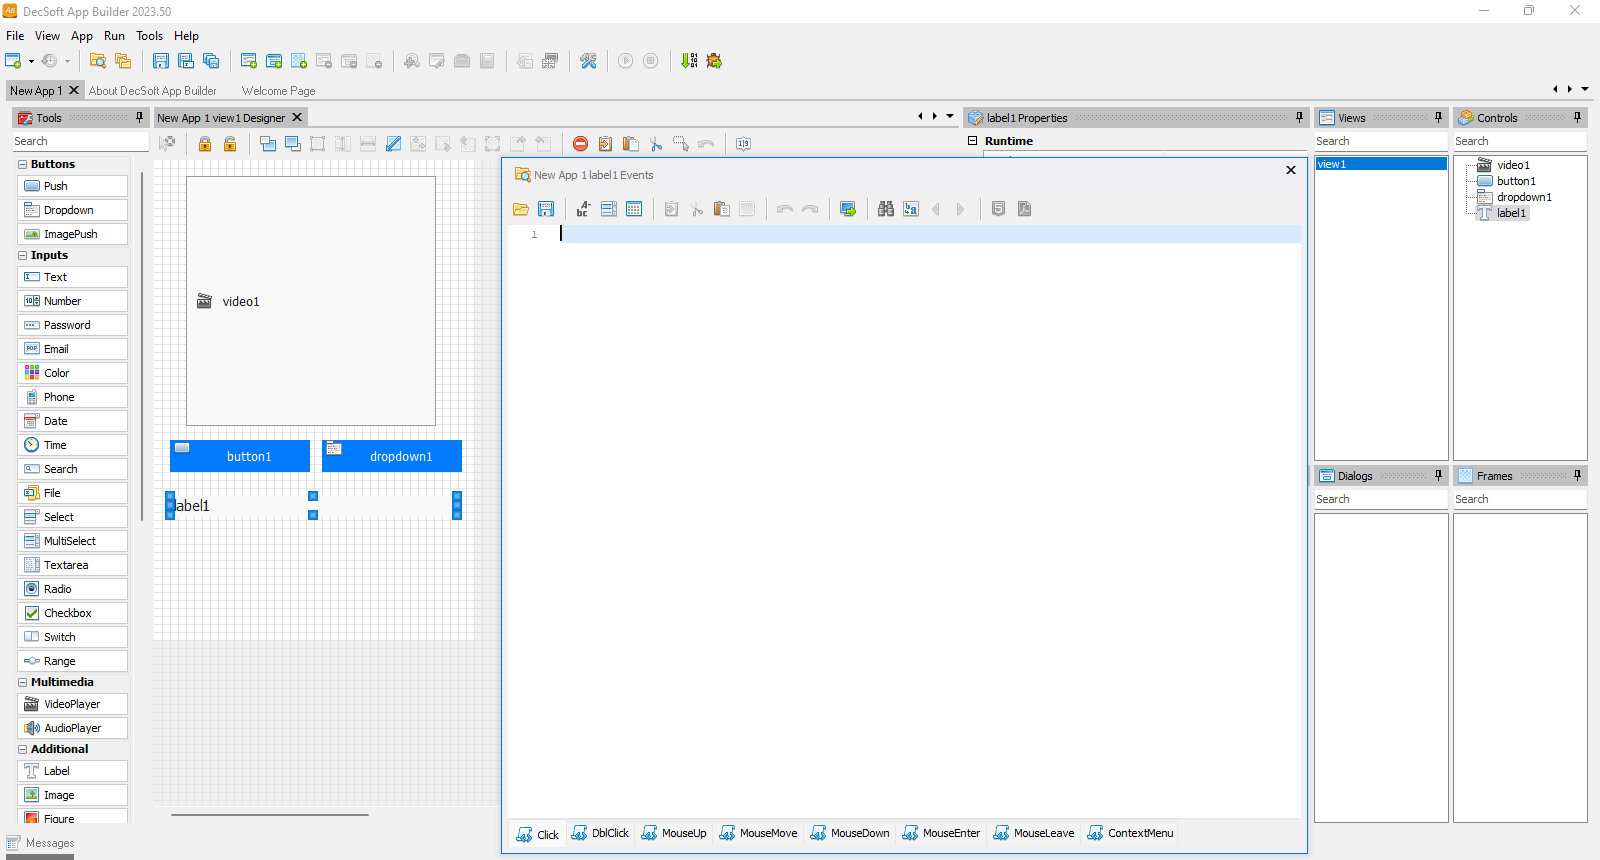Toggle the pin on label1 Properties panel
The width and height of the screenshot is (1600, 860).
pos(1299,117)
